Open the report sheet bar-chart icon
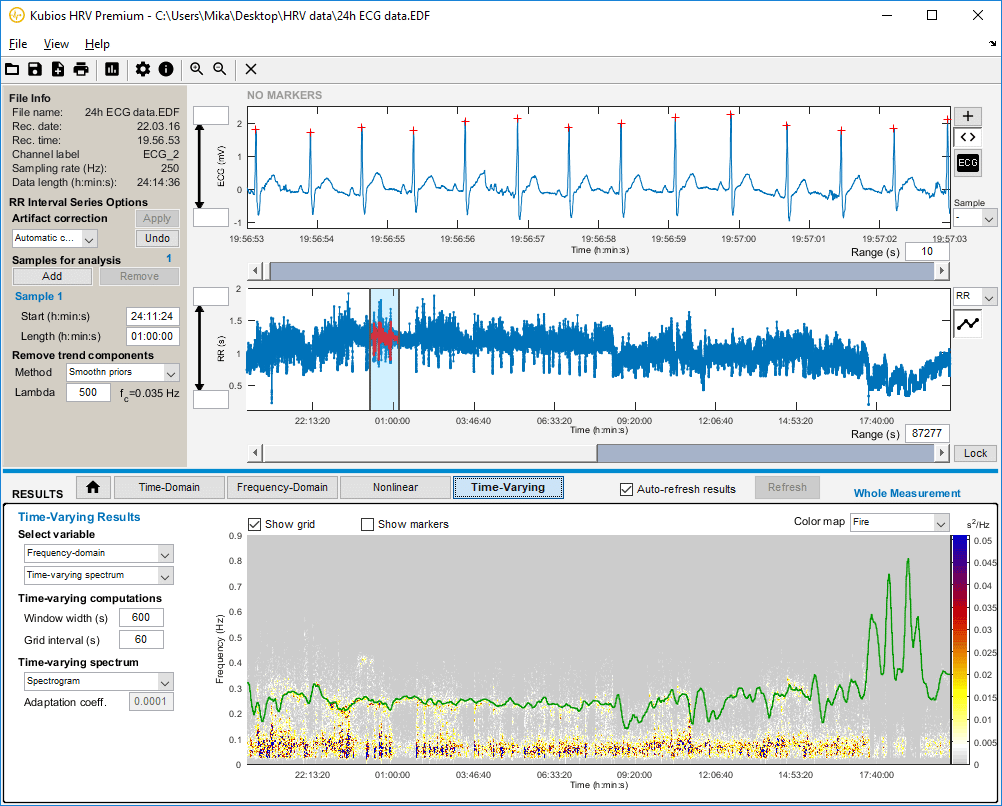Screen dimensions: 1002x806 pyautogui.click(x=111, y=69)
